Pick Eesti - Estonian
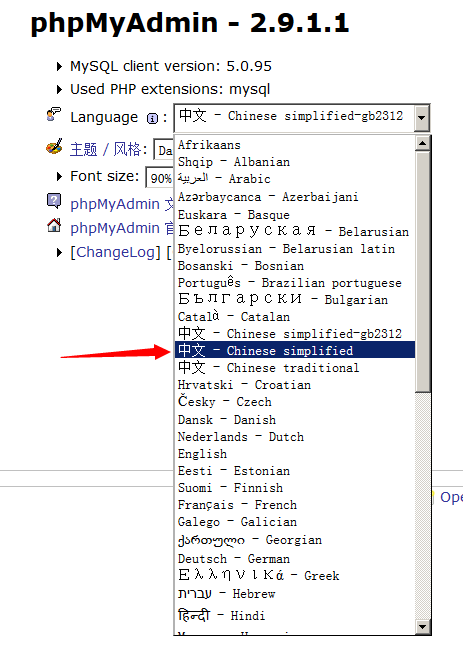The image size is (463, 651). (295, 471)
